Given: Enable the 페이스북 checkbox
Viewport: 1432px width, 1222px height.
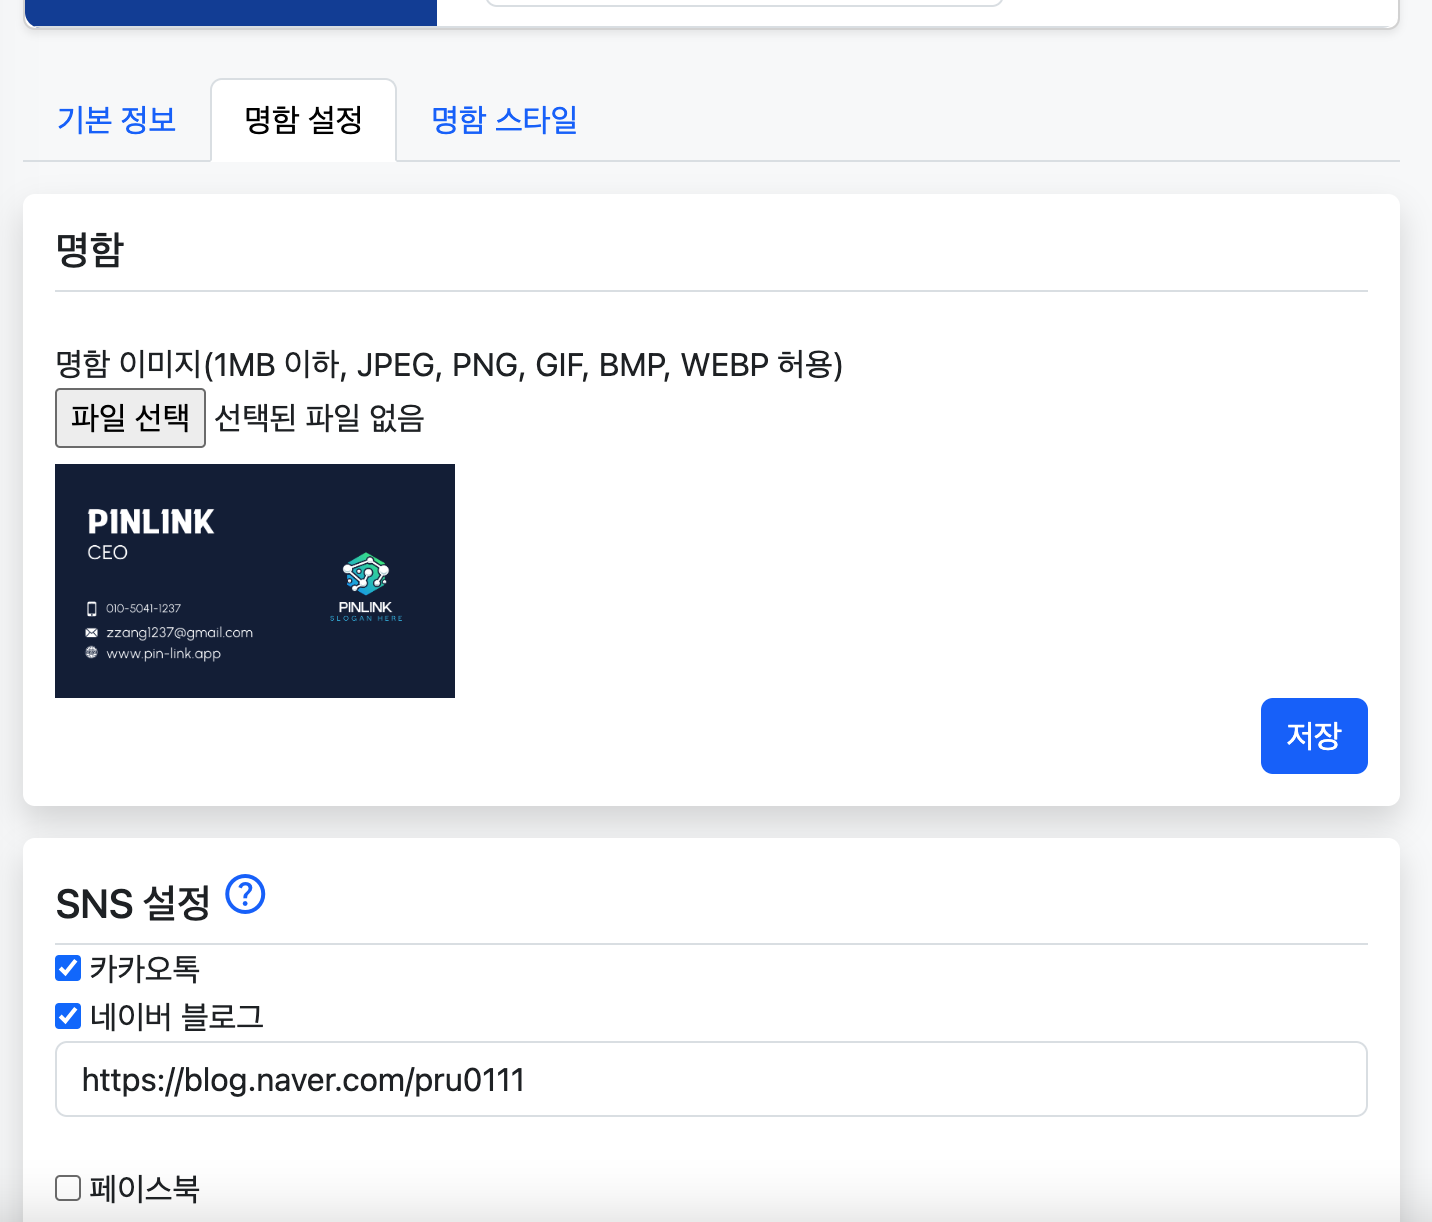Looking at the screenshot, I should pyautogui.click(x=68, y=1188).
